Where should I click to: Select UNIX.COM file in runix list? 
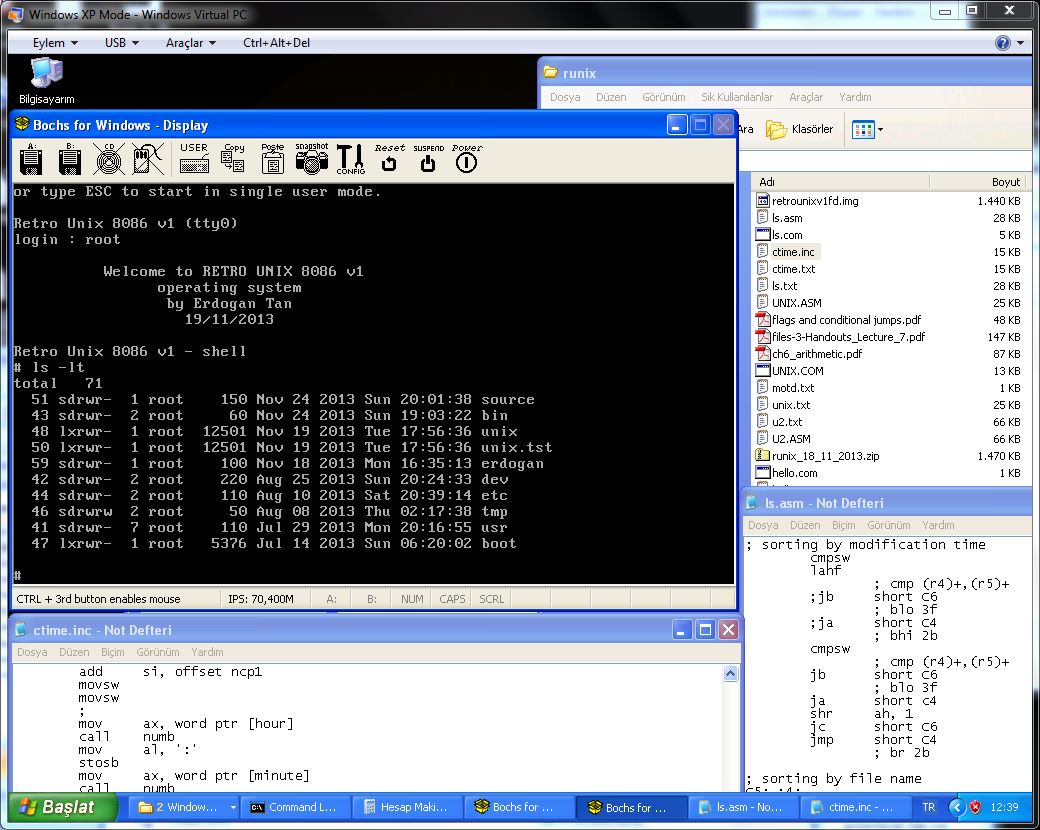[790, 371]
